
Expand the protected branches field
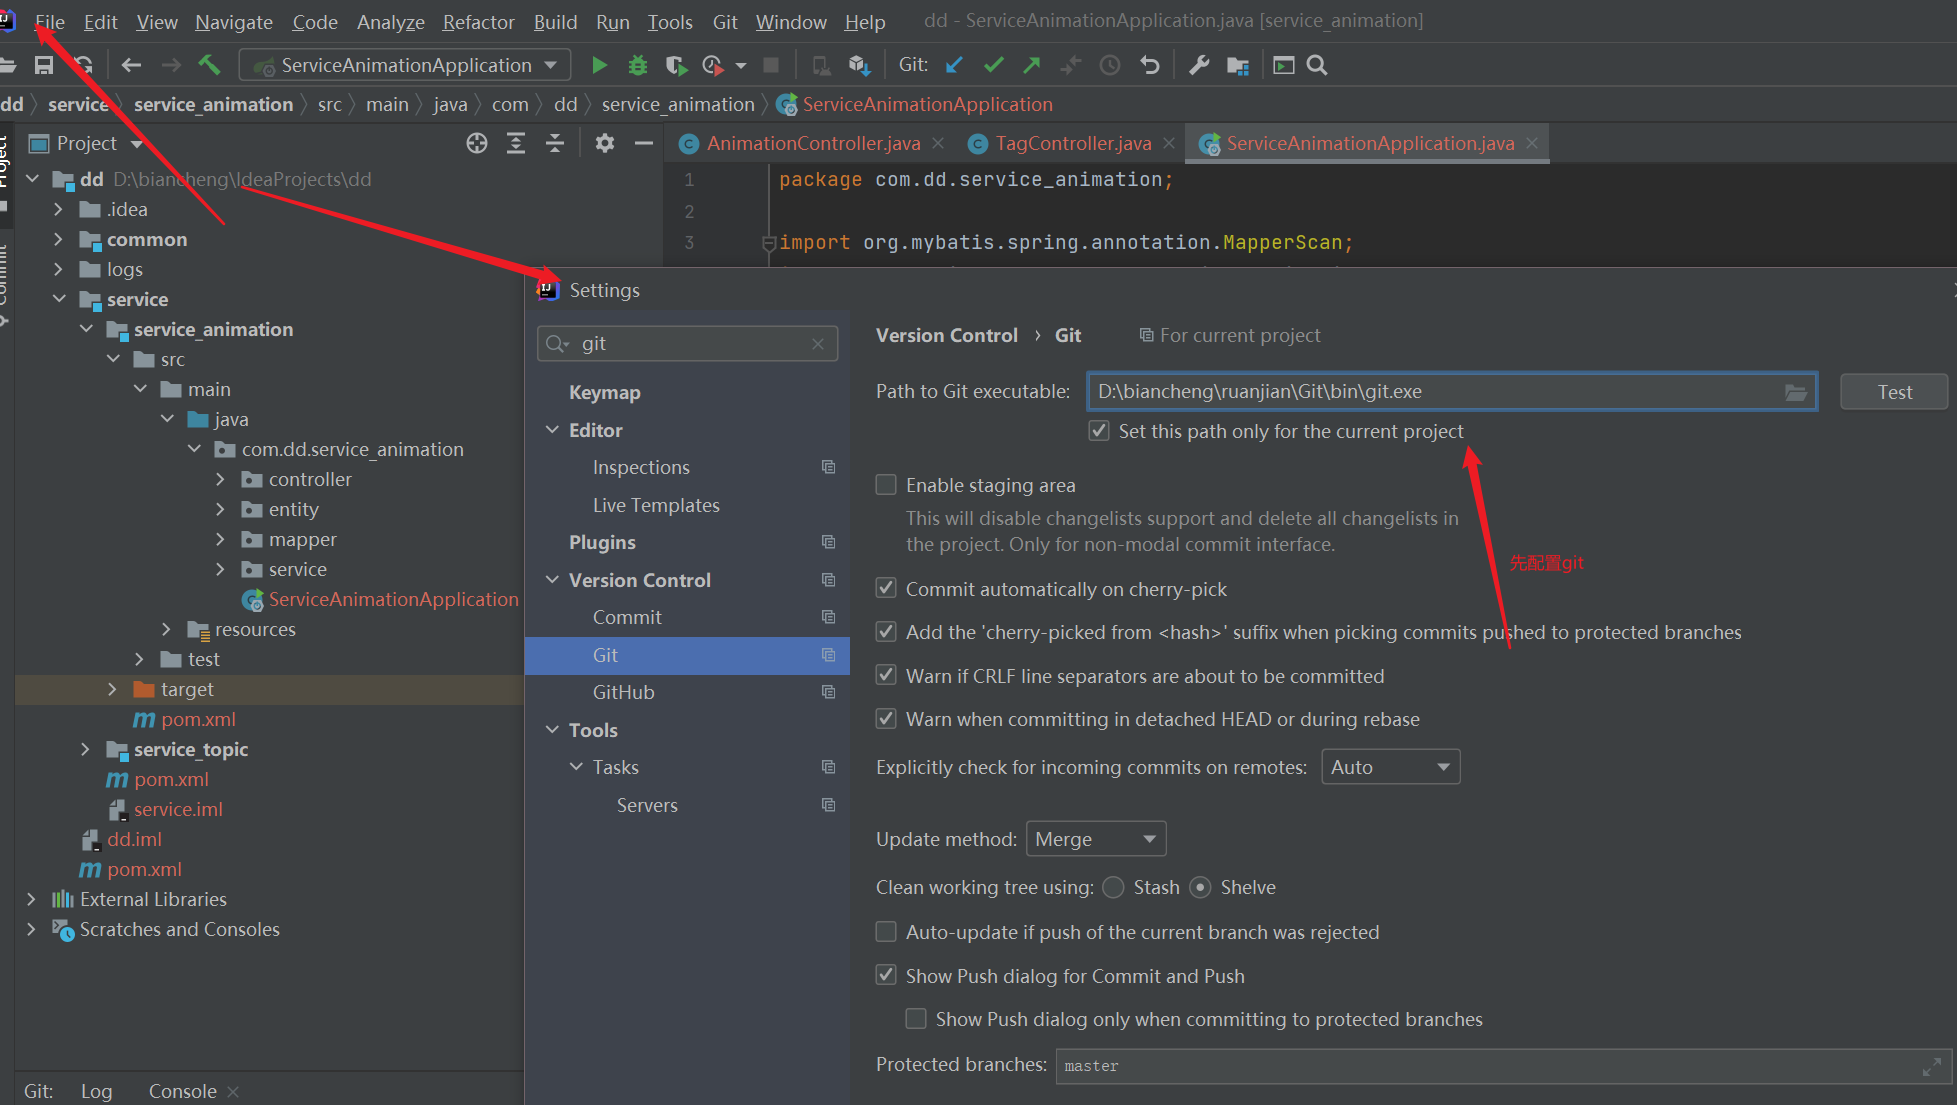[1931, 1067]
